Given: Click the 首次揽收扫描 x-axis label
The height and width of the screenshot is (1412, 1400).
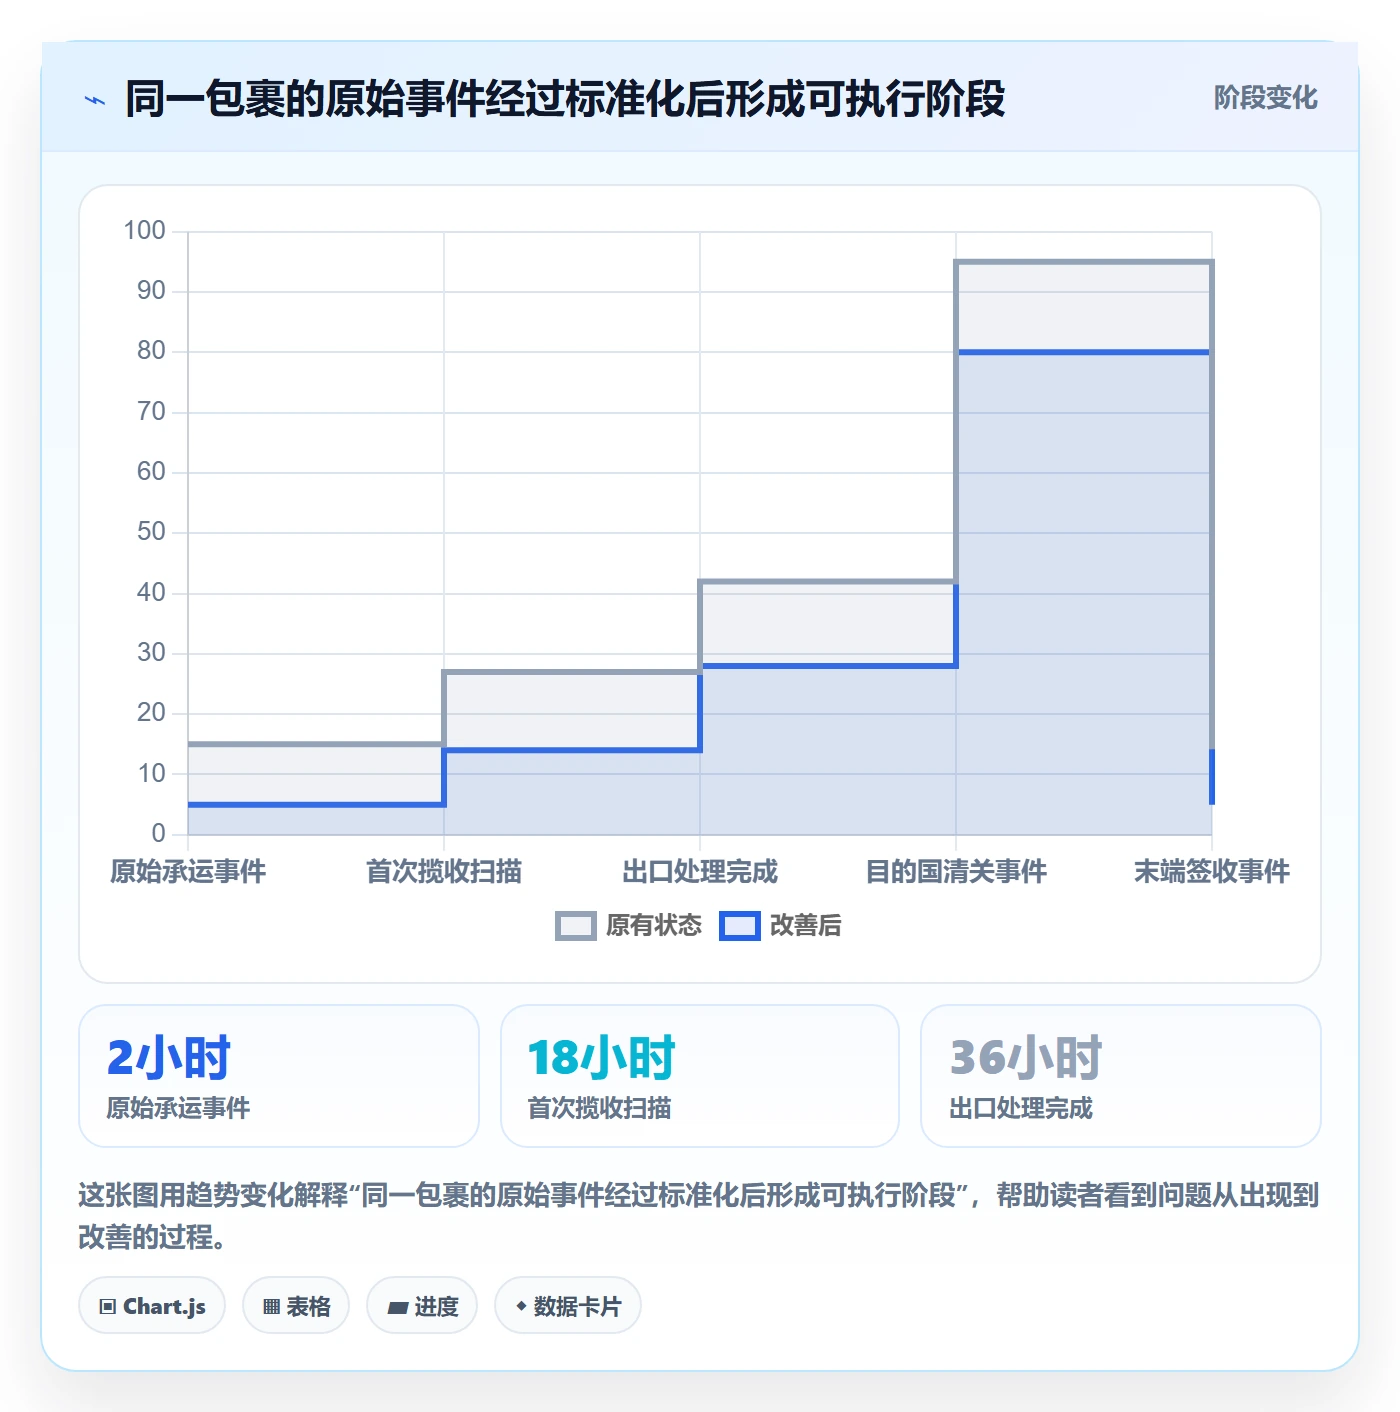Looking at the screenshot, I should (444, 872).
